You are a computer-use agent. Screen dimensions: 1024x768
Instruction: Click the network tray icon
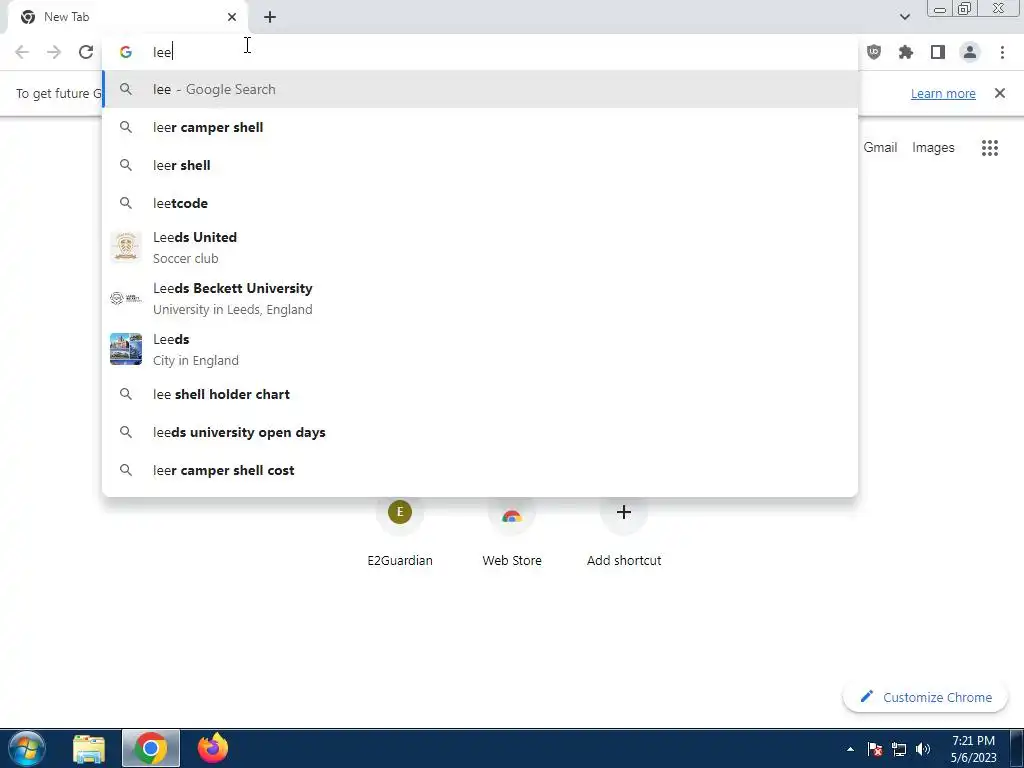click(899, 749)
